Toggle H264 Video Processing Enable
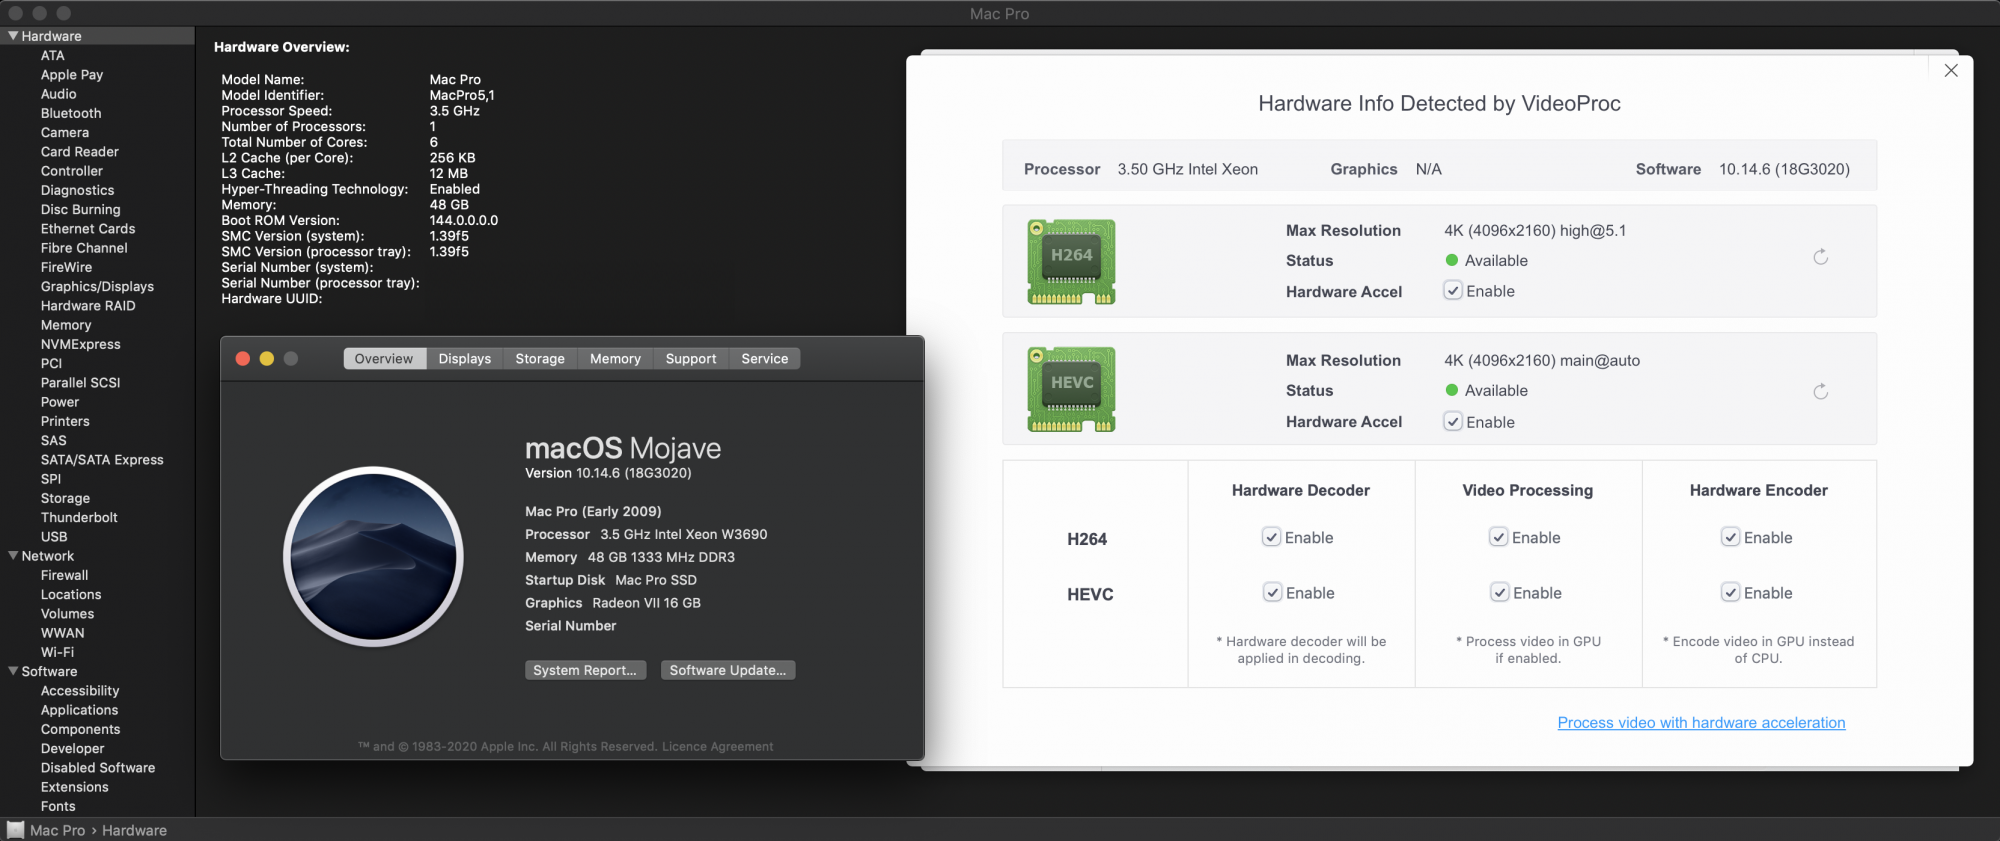2000x841 pixels. coord(1499,537)
